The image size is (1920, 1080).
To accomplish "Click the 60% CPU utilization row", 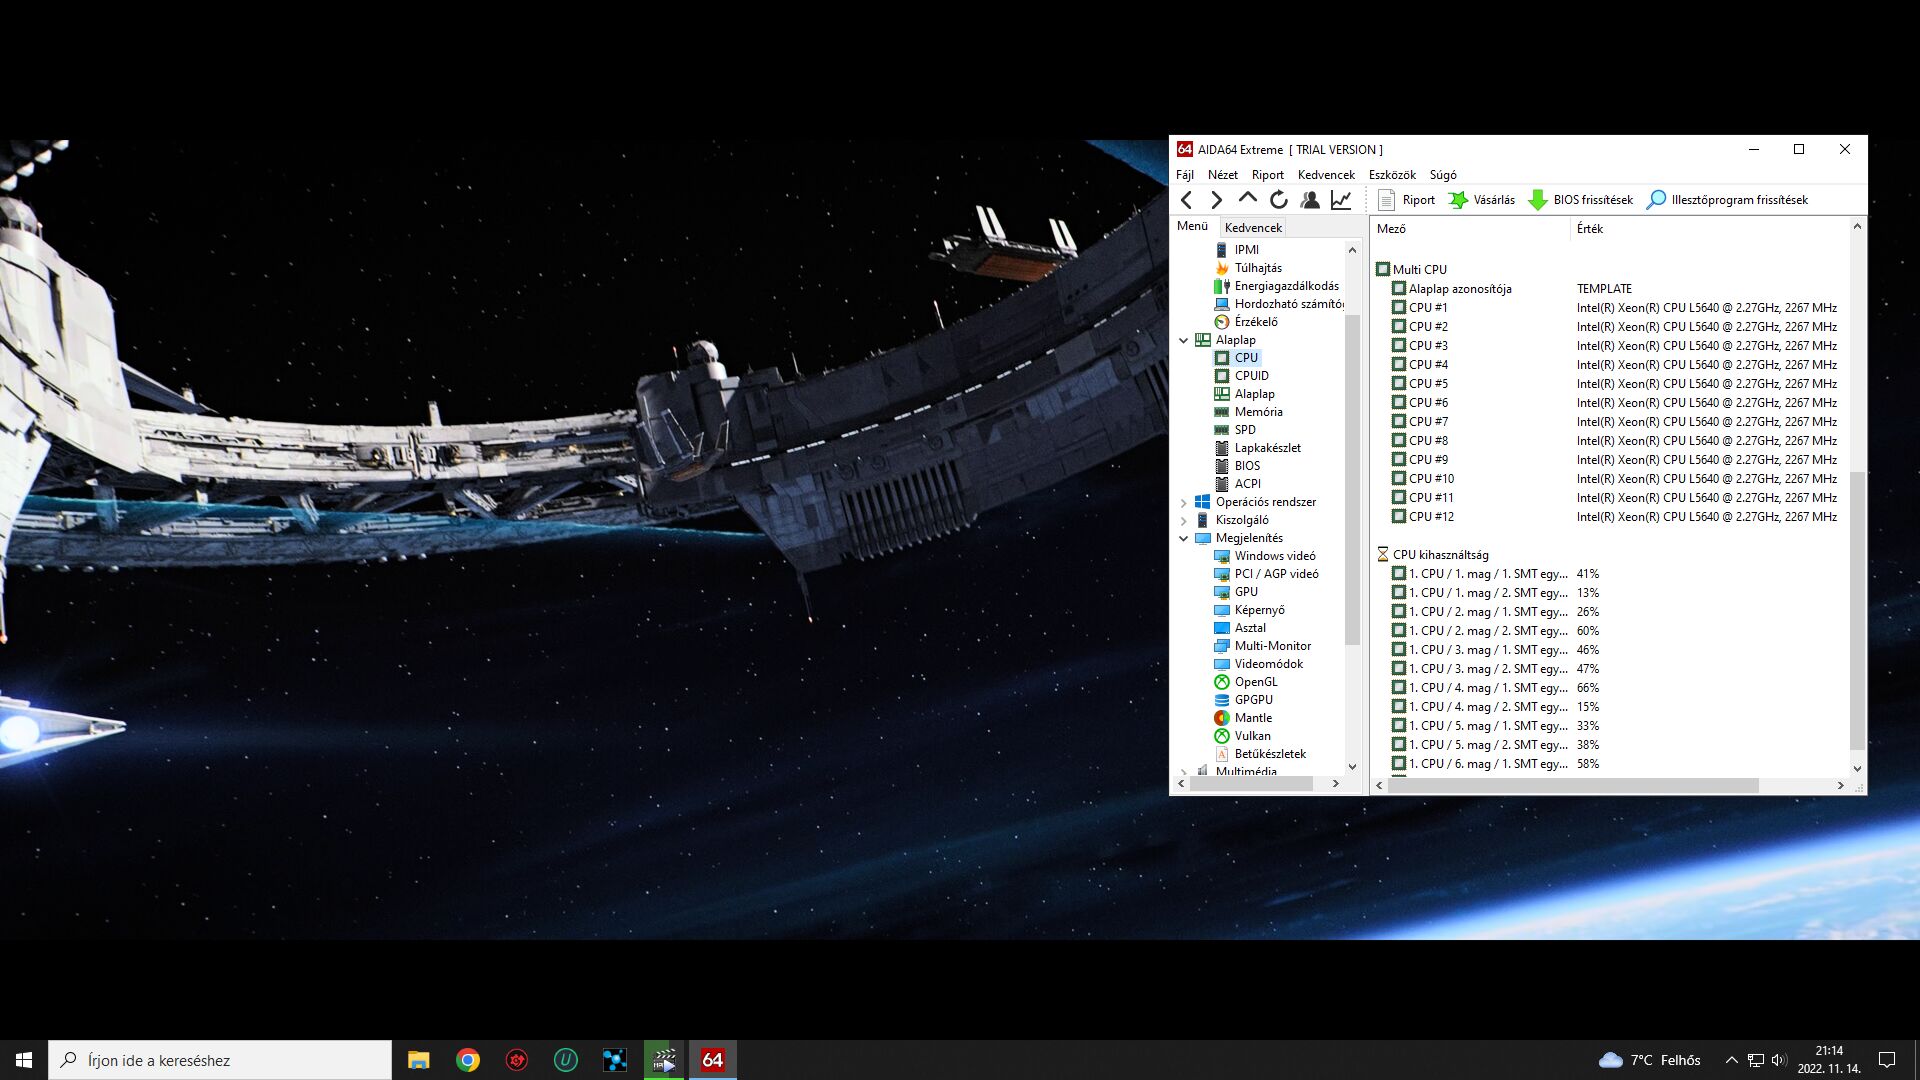I will [x=1495, y=631].
